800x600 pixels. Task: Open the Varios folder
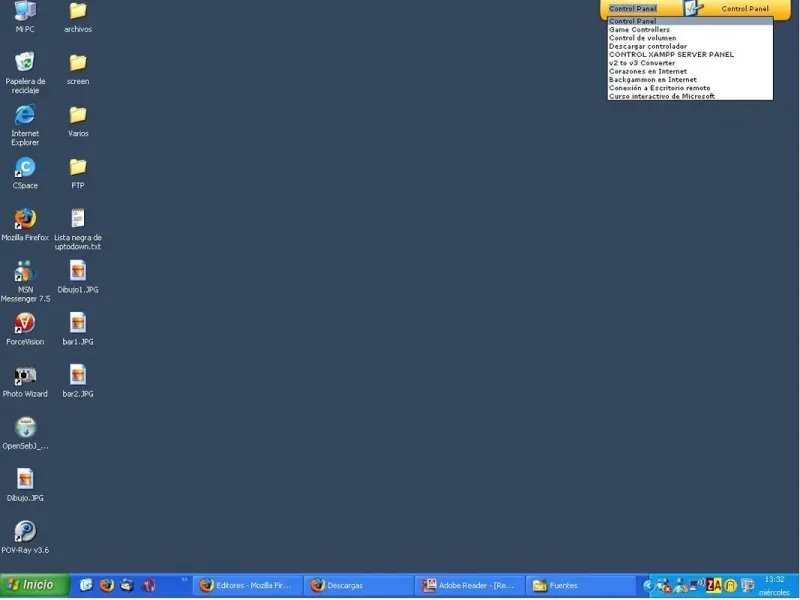(78, 121)
